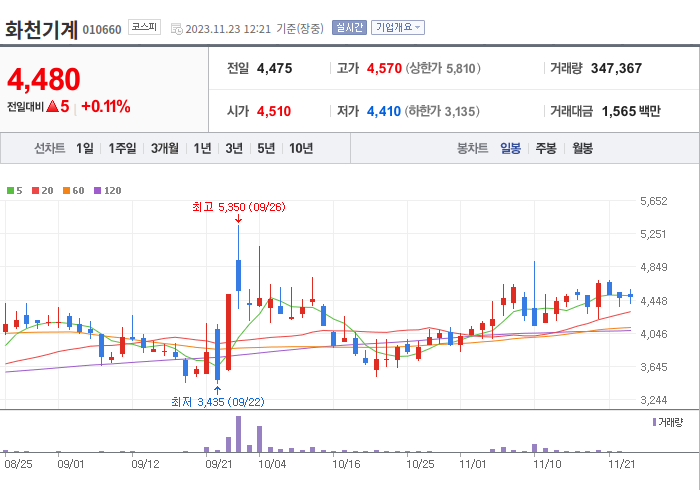Click the 고가 value 4,570
This screenshot has height=490, width=700.
click(x=384, y=68)
